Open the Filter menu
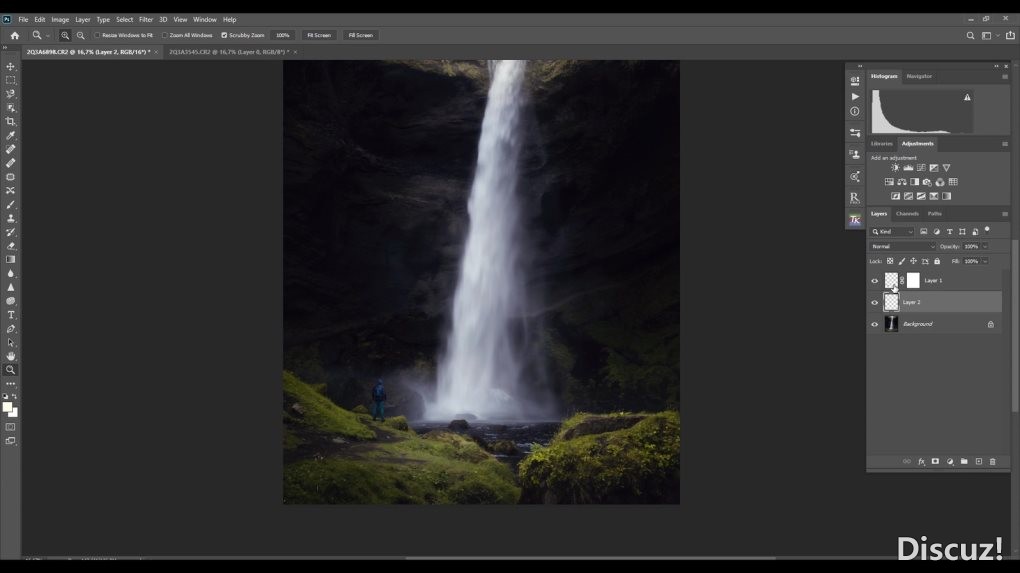Screen dimensions: 1020x573 [x=146, y=20]
